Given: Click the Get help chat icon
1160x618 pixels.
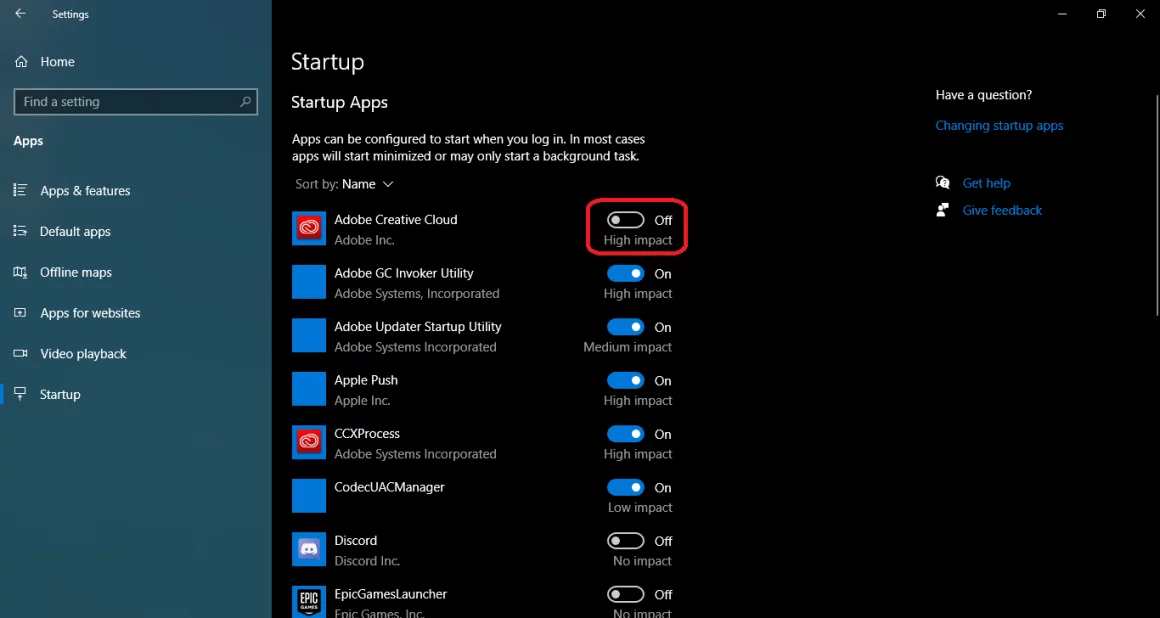Looking at the screenshot, I should (942, 183).
